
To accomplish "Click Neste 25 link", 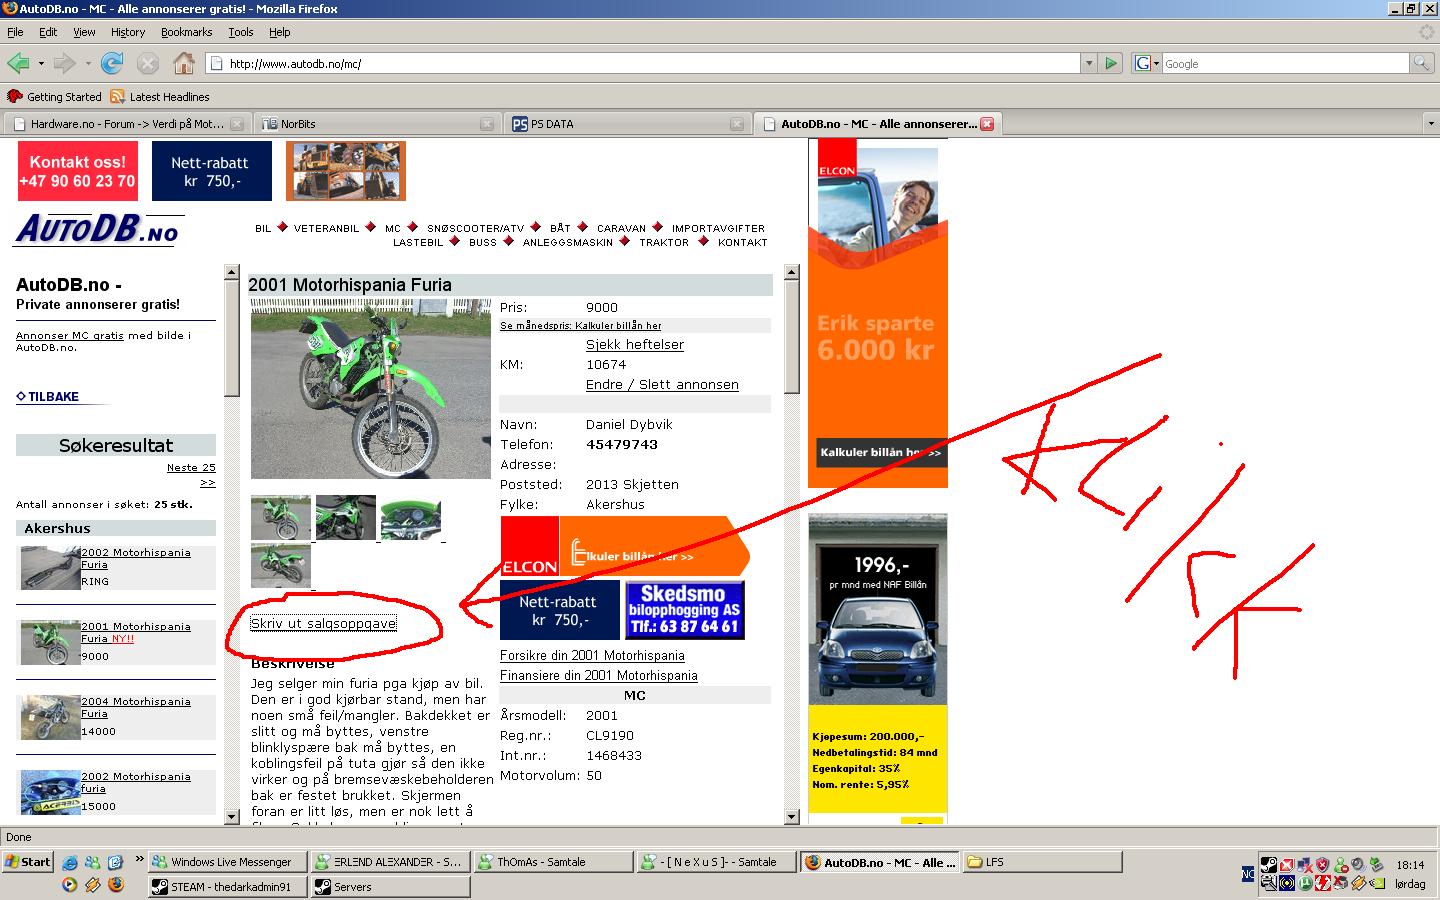I will pos(191,467).
